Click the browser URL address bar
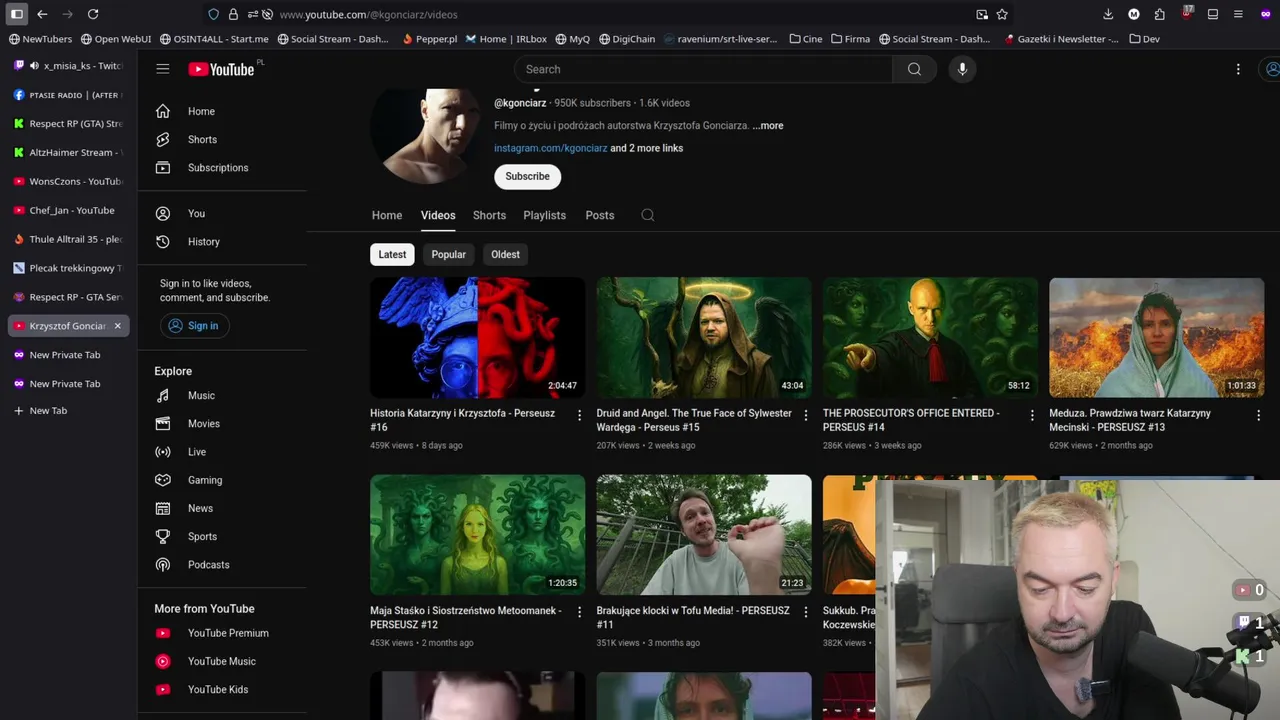 click(620, 14)
